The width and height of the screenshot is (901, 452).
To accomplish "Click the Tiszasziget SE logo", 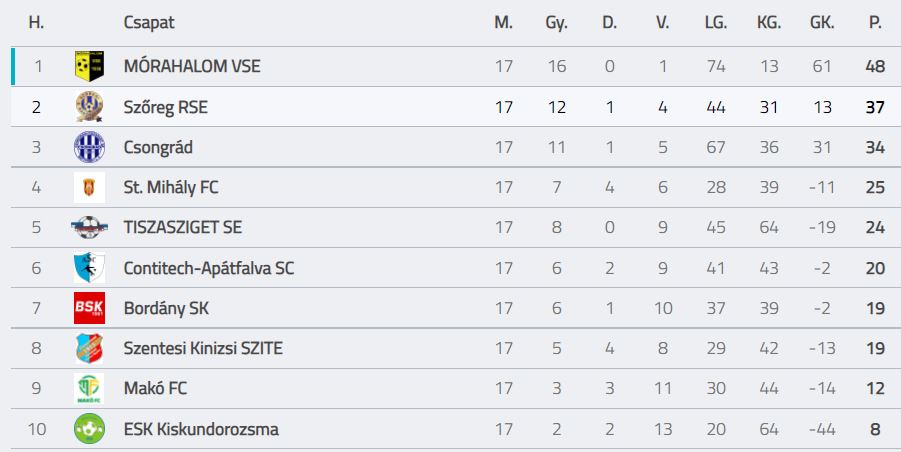I will click(89, 227).
